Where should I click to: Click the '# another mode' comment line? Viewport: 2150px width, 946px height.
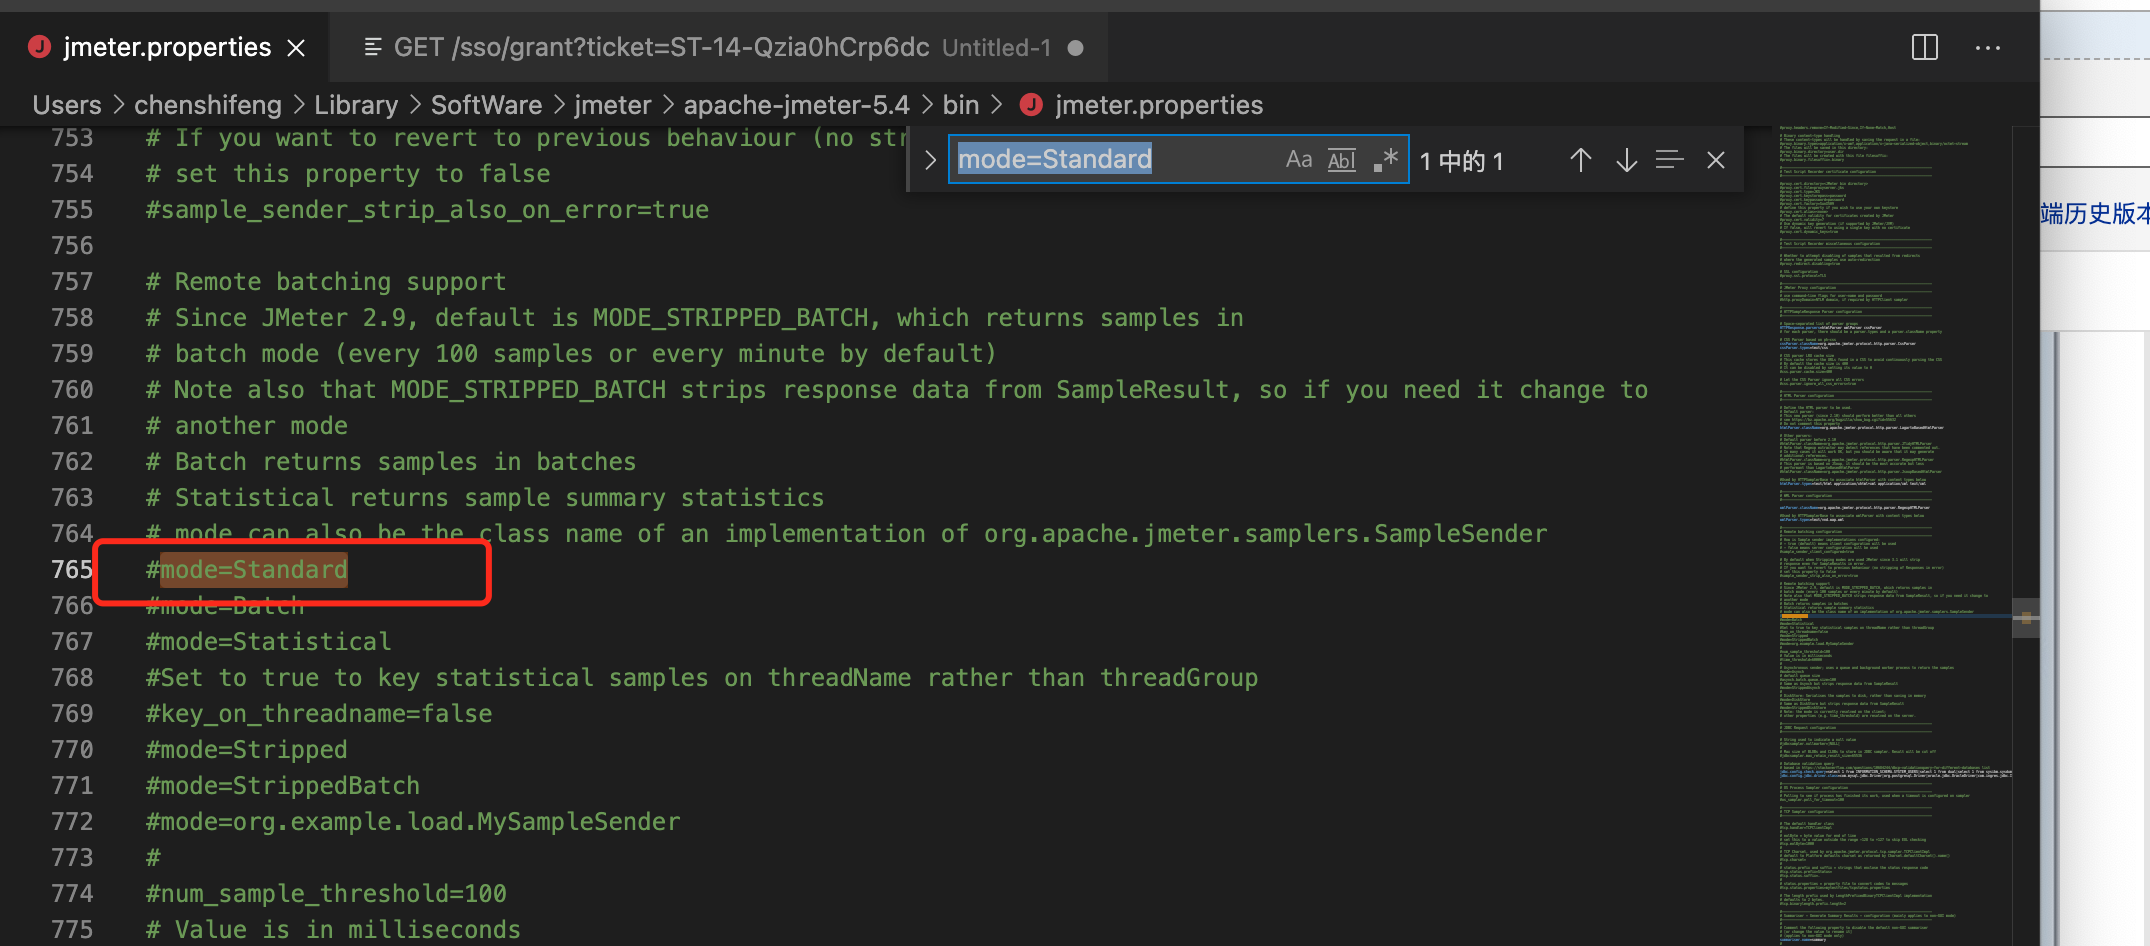click(247, 426)
